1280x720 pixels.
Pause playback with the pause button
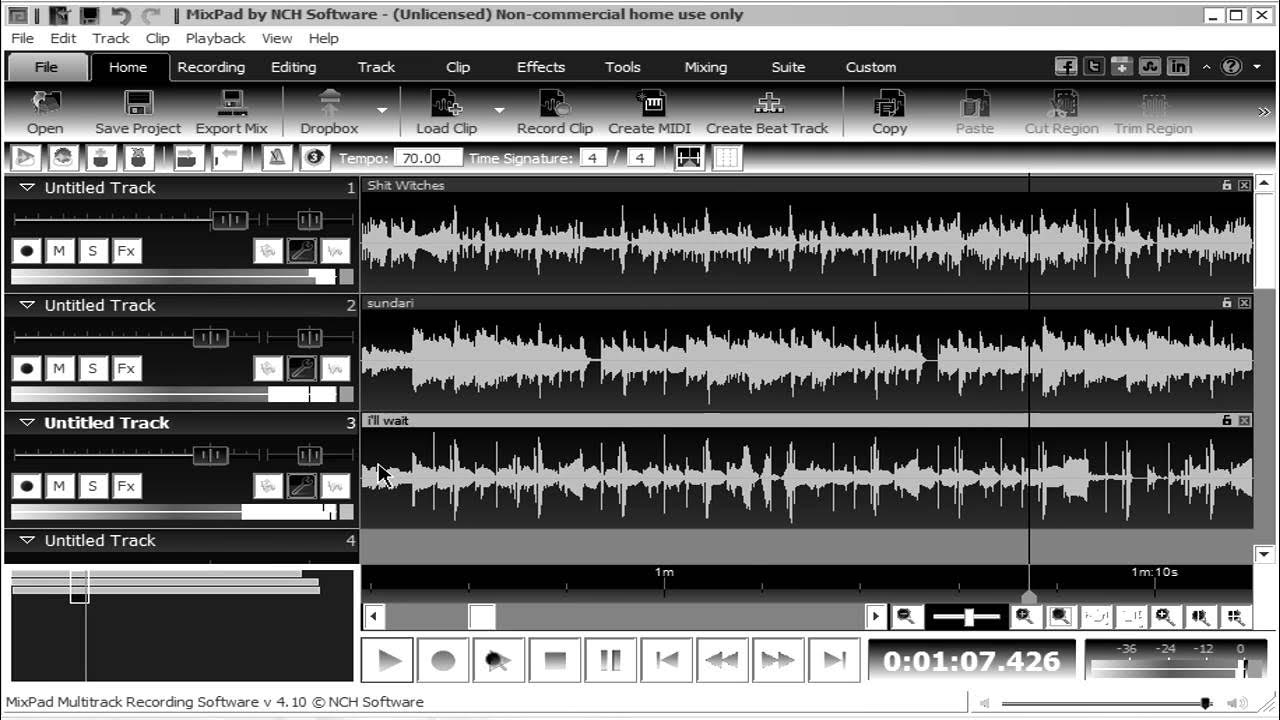click(610, 660)
